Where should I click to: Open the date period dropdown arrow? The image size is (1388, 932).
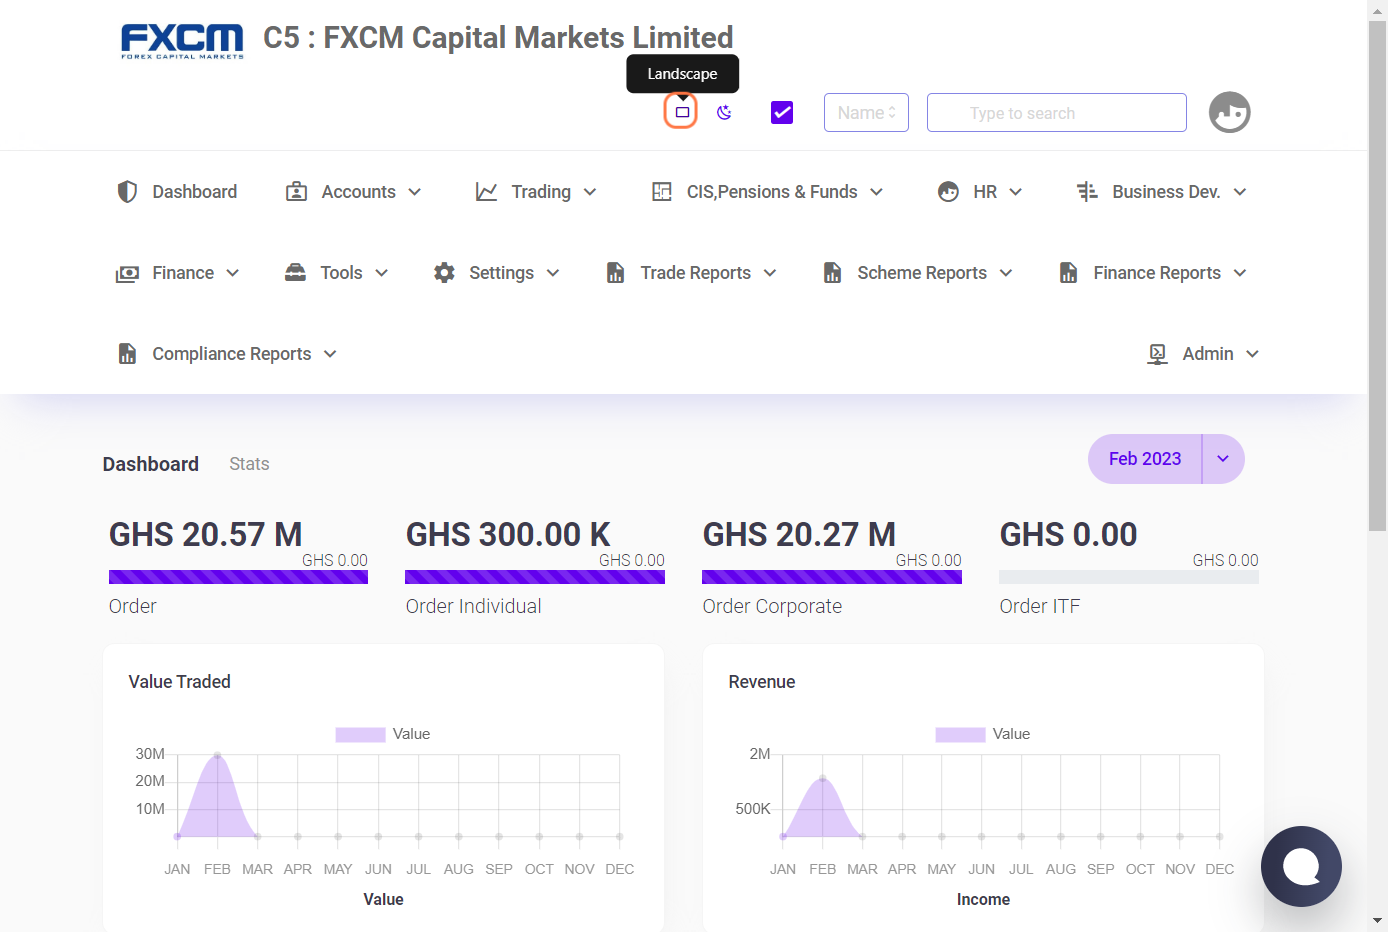coord(1223,459)
